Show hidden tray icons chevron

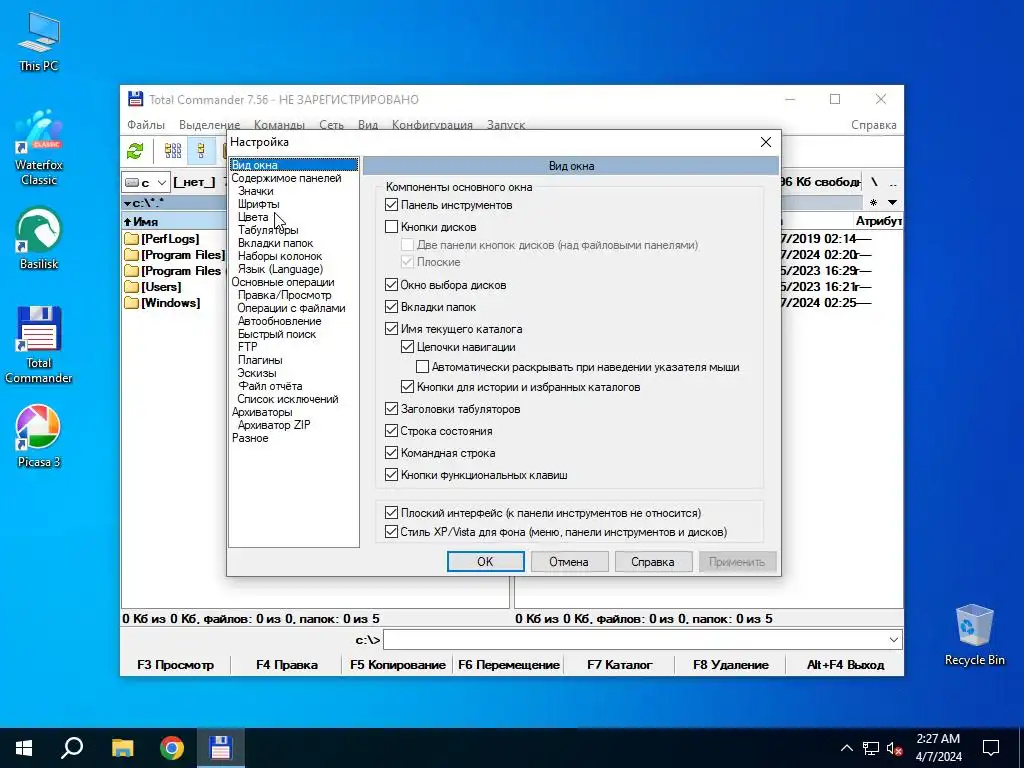tap(846, 748)
